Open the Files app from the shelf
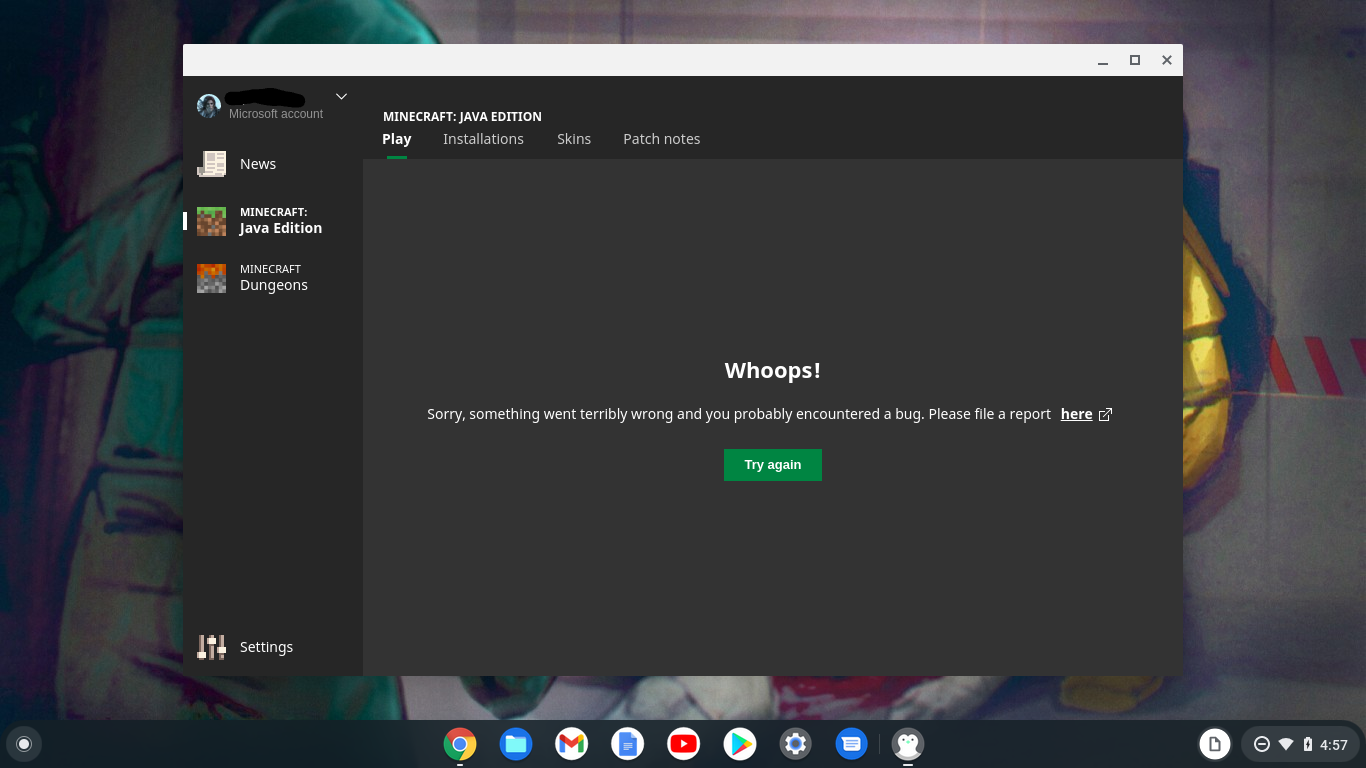This screenshot has height=768, width=1366. (516, 744)
